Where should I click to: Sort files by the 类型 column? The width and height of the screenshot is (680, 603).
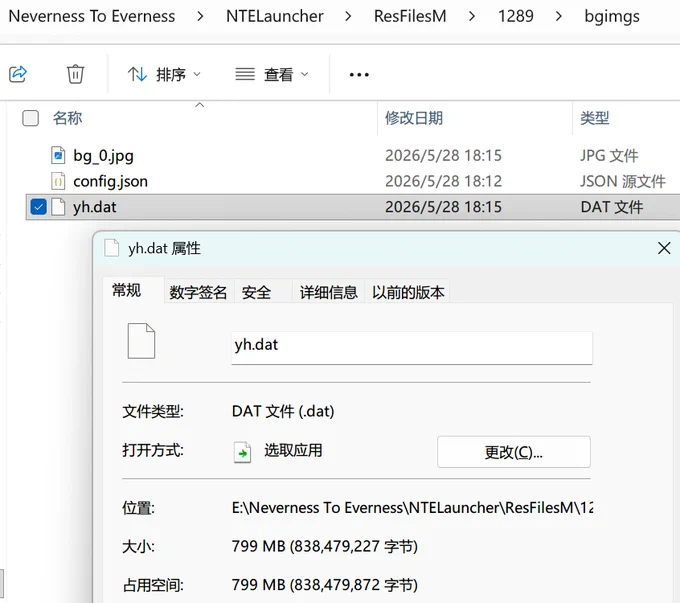pos(595,118)
